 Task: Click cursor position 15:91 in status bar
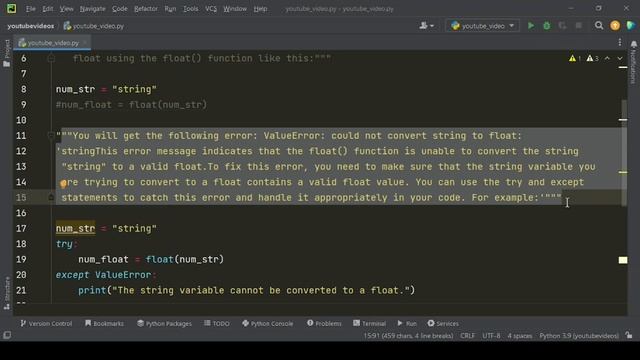(x=408, y=336)
